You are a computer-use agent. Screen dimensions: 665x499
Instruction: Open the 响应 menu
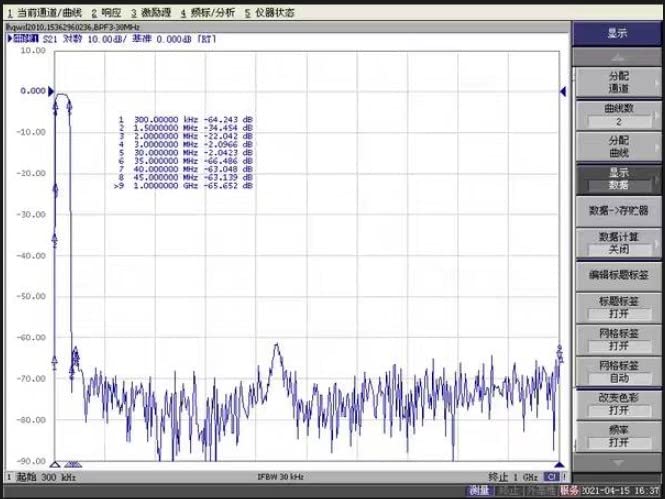point(106,13)
